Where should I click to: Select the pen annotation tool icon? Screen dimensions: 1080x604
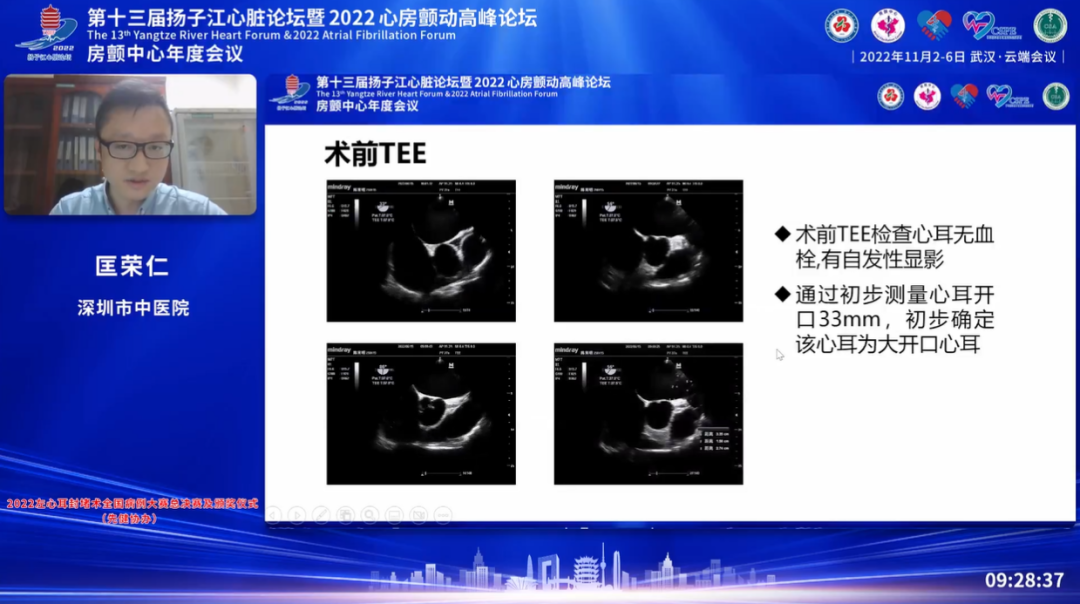coord(322,515)
